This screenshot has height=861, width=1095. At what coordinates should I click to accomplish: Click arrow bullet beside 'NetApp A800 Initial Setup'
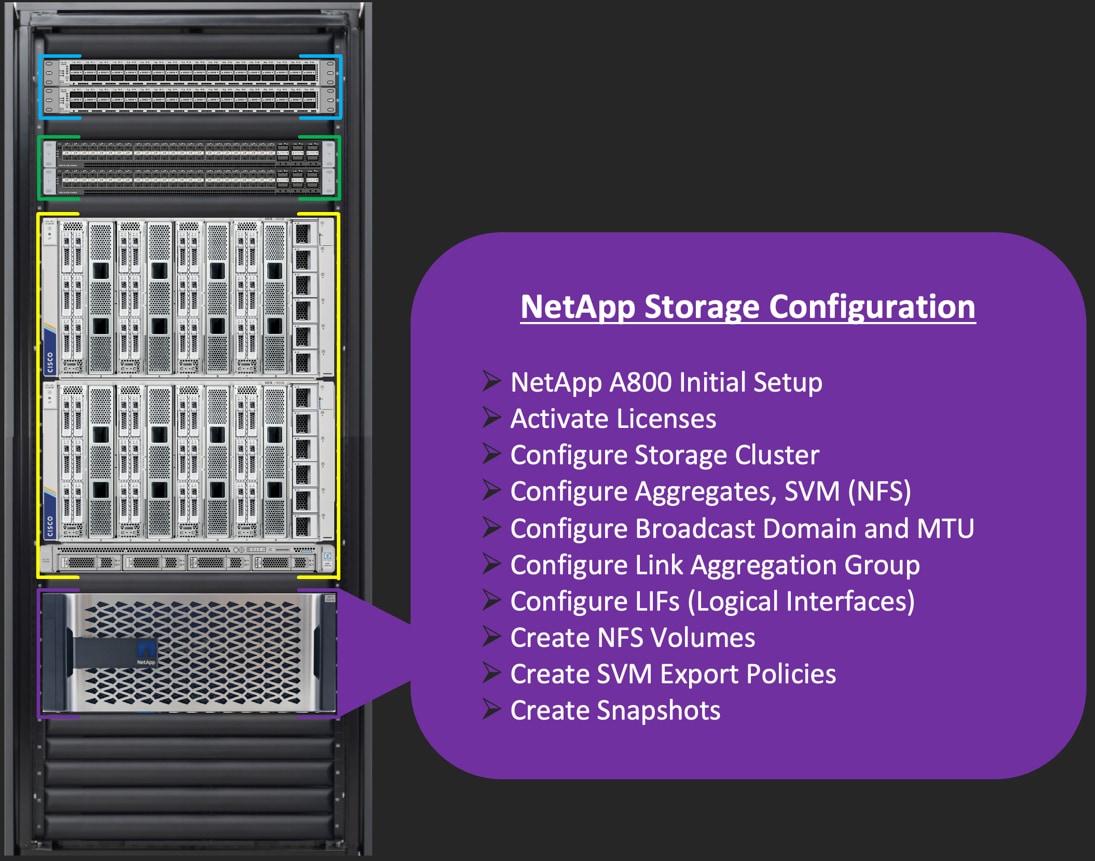click(x=492, y=381)
